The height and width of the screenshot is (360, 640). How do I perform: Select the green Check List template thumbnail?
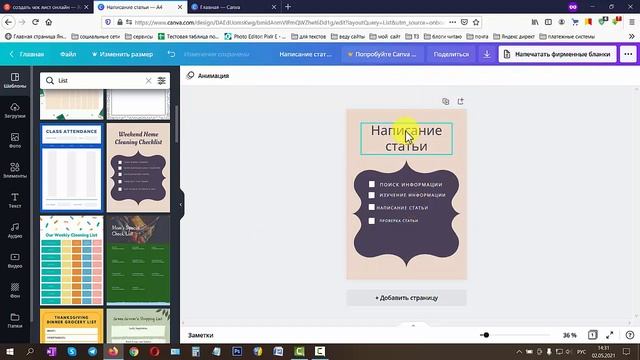click(138, 260)
